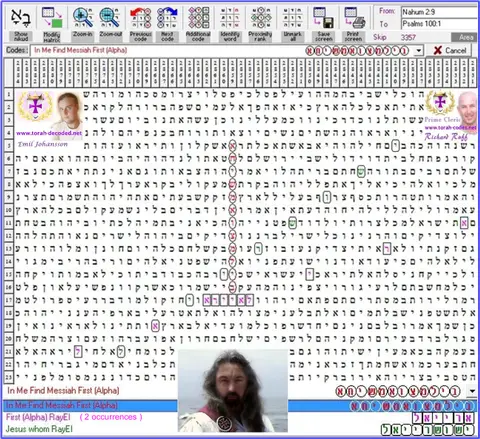Click the long-haired bearded man photo

pyautogui.click(x=233, y=390)
